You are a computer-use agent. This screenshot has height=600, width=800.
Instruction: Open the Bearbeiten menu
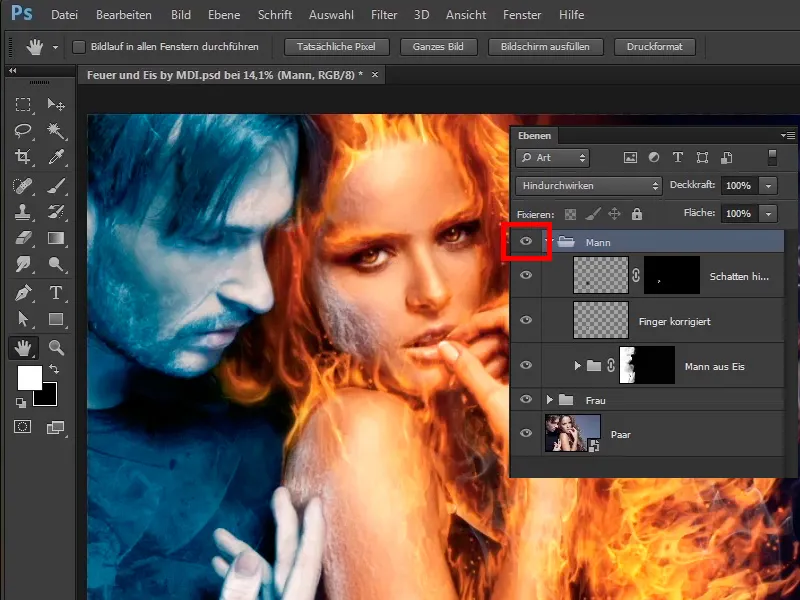pos(123,15)
